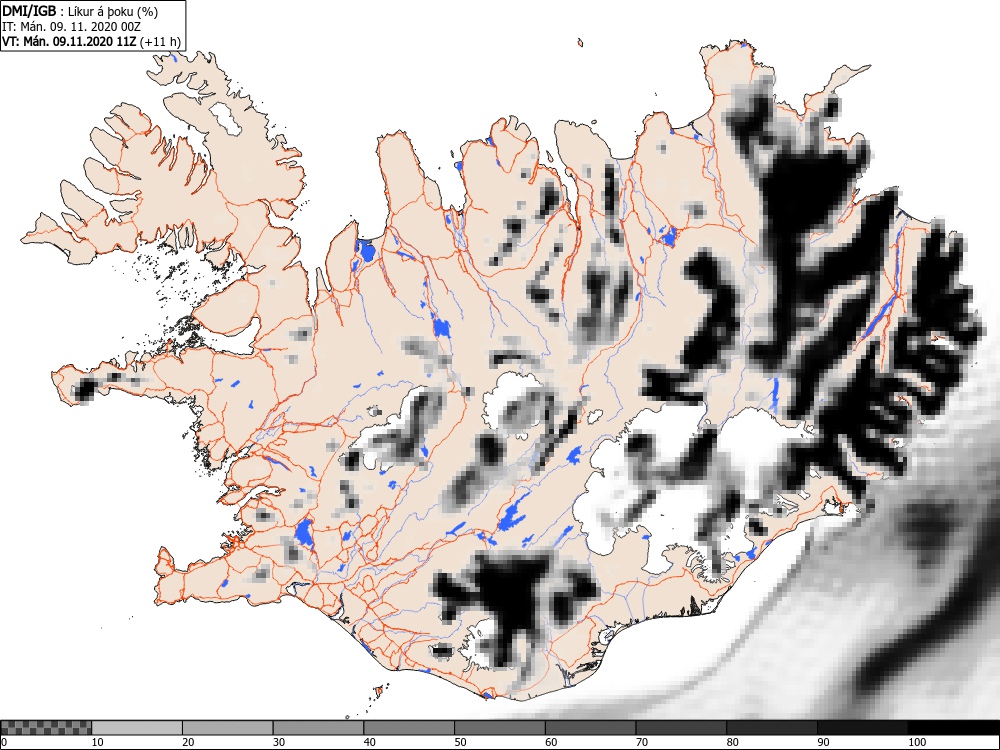Screen dimensions: 1000x750
Task: Click the legend label '20'
Action: pyautogui.click(x=188, y=742)
